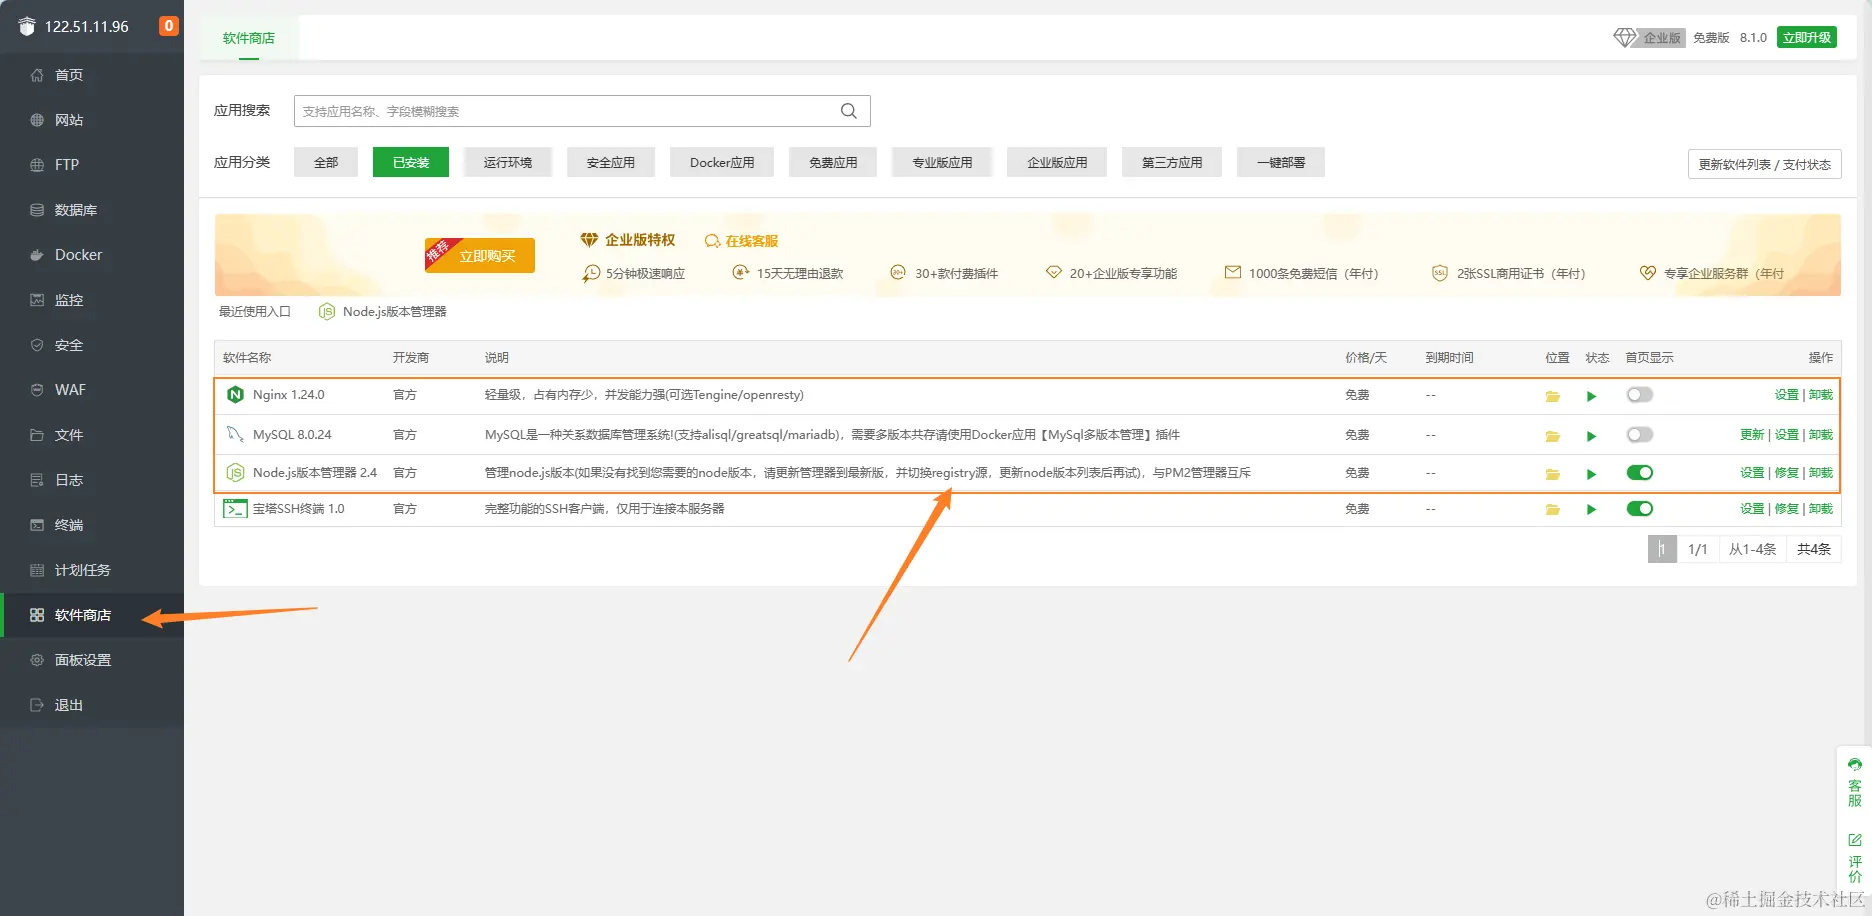This screenshot has width=1872, height=916.
Task: Click the 在线客服 chat icon
Action: tap(712, 241)
